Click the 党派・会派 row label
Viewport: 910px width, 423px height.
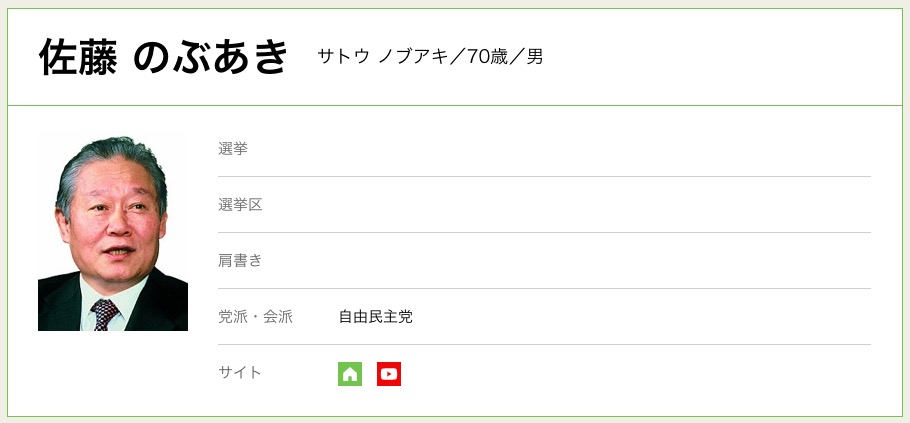click(255, 317)
